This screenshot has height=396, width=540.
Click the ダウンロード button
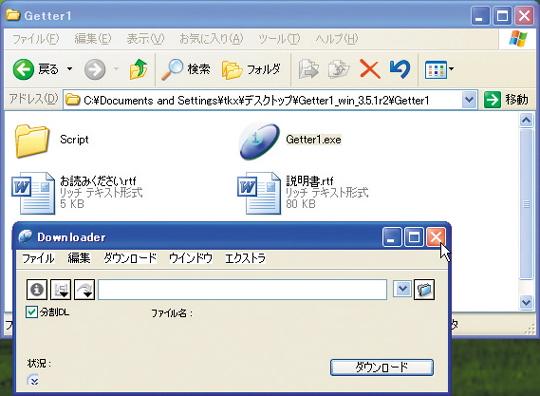point(382,367)
